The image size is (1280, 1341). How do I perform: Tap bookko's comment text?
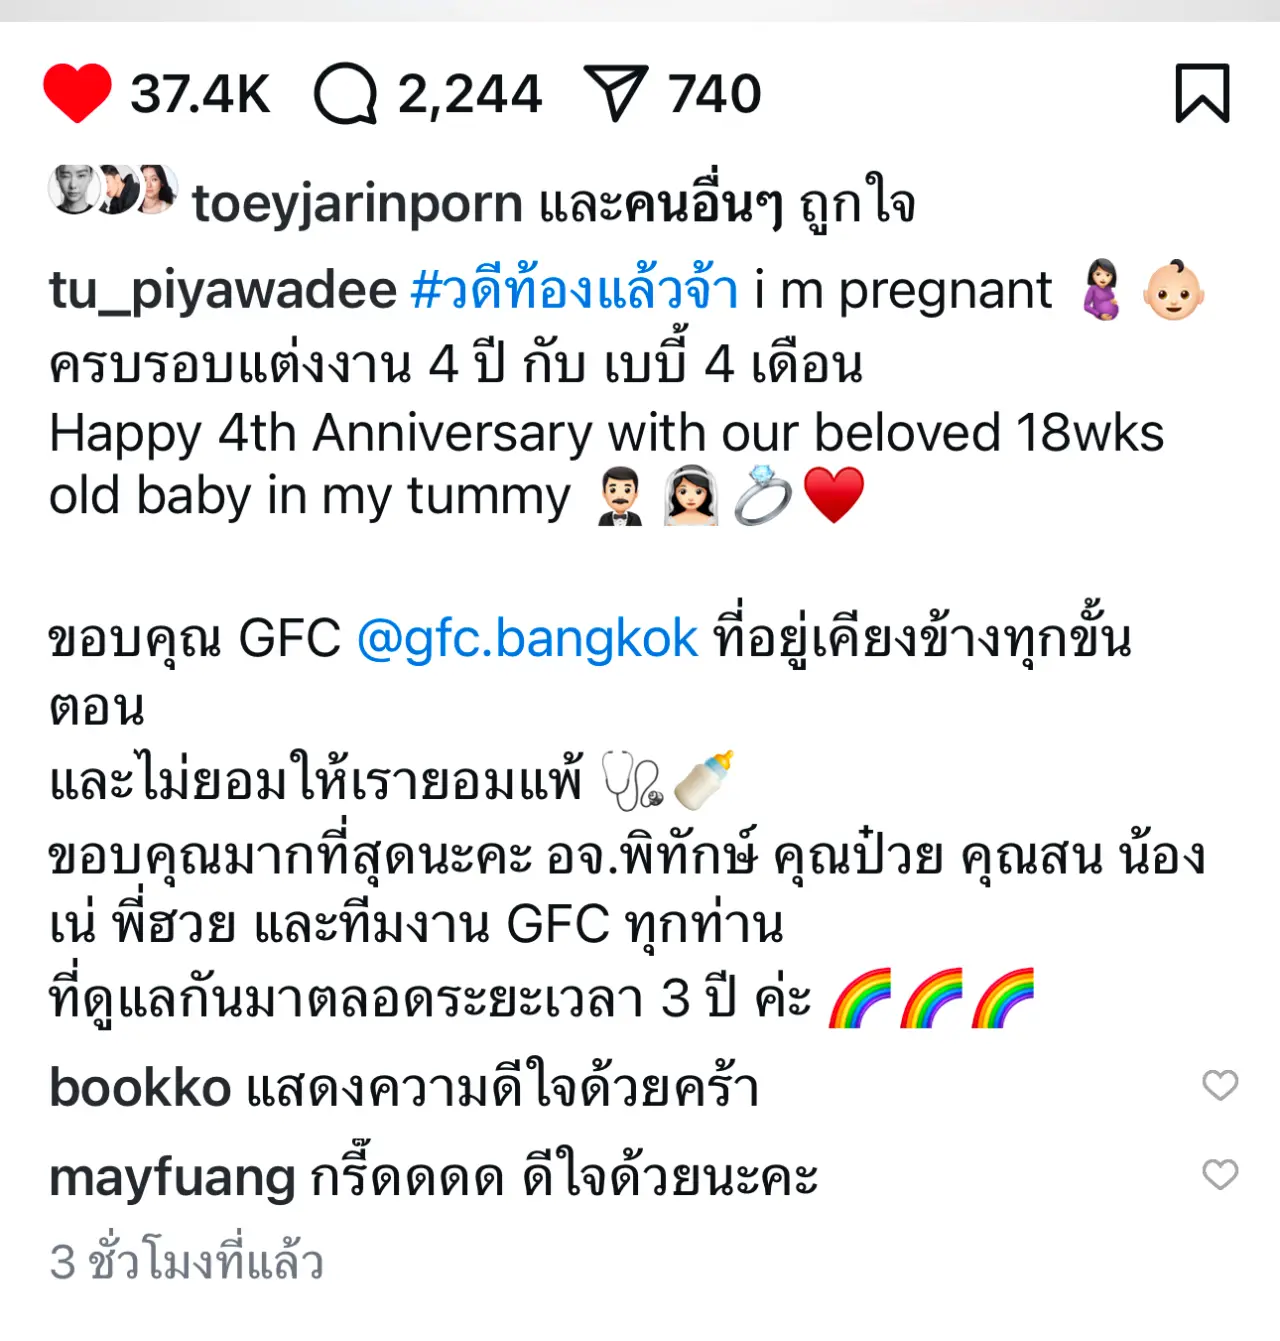[502, 1087]
